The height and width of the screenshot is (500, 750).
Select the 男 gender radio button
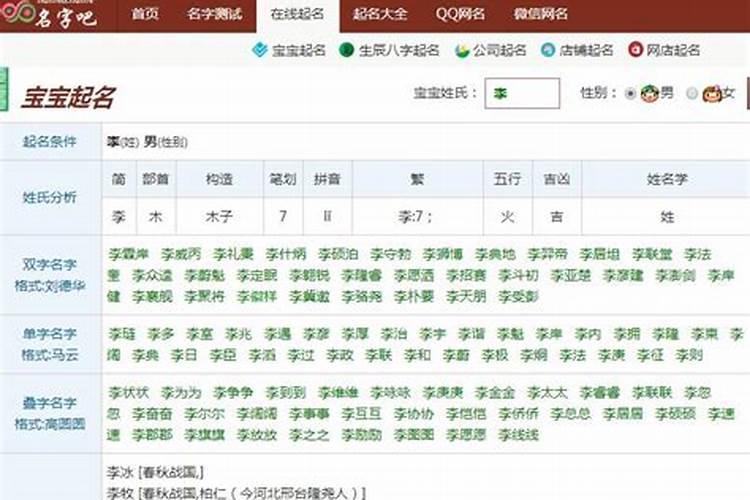click(631, 94)
